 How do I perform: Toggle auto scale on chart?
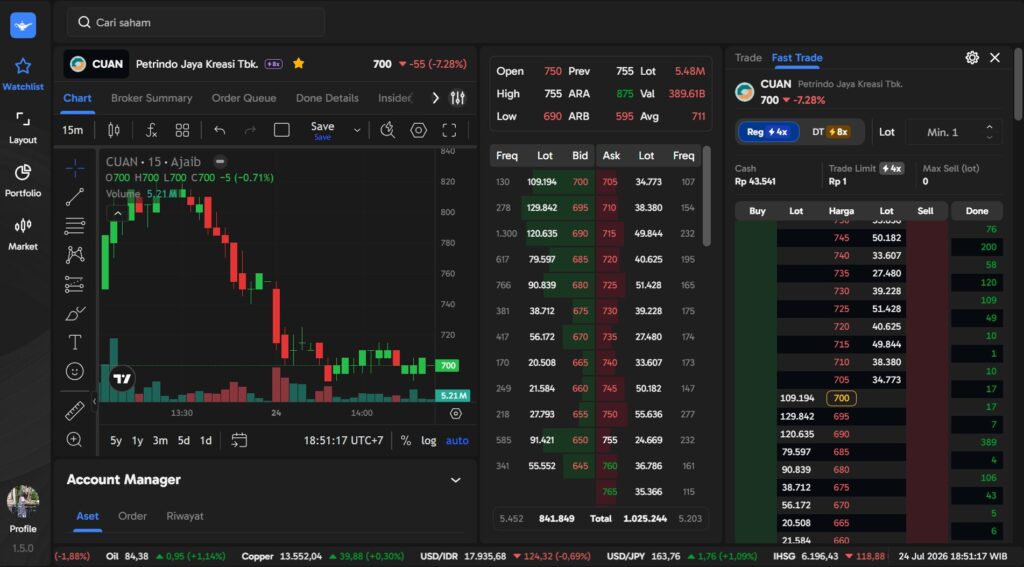(457, 440)
